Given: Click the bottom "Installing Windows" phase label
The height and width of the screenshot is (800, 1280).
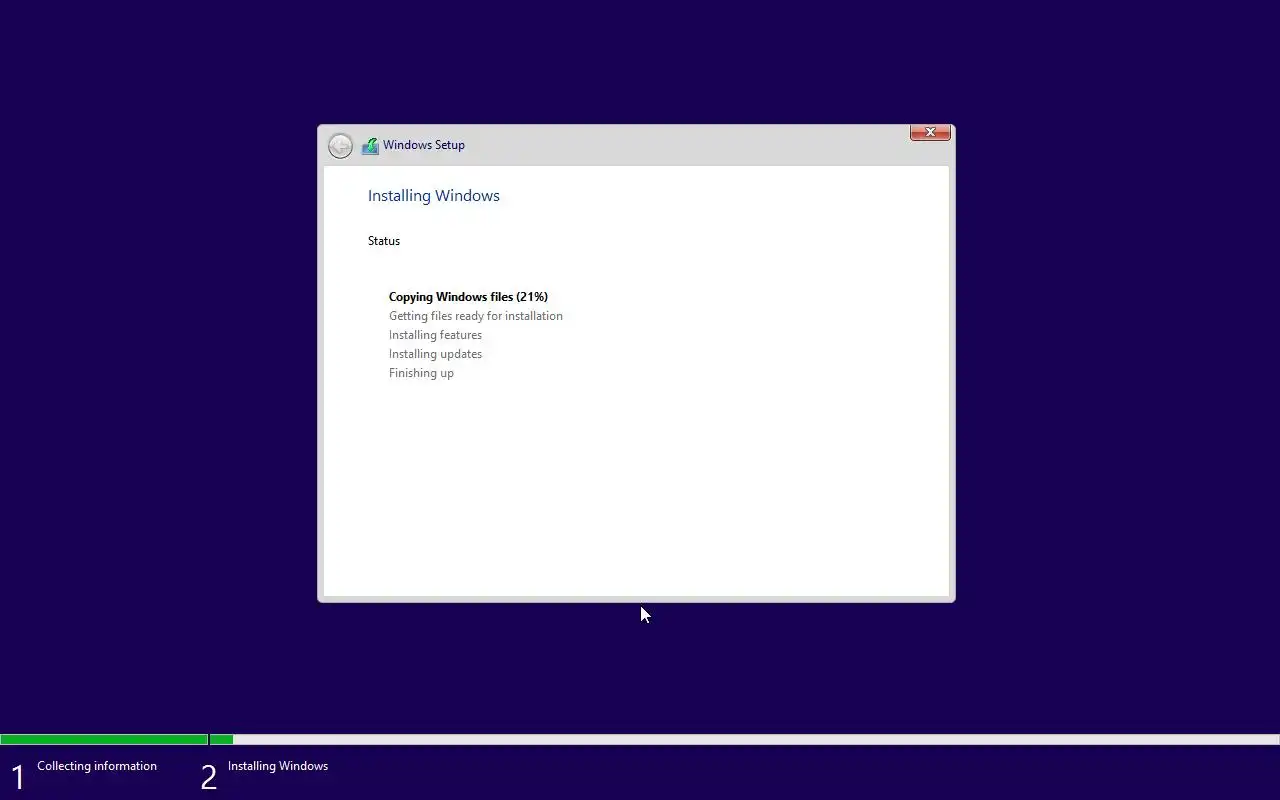Looking at the screenshot, I should [x=278, y=766].
